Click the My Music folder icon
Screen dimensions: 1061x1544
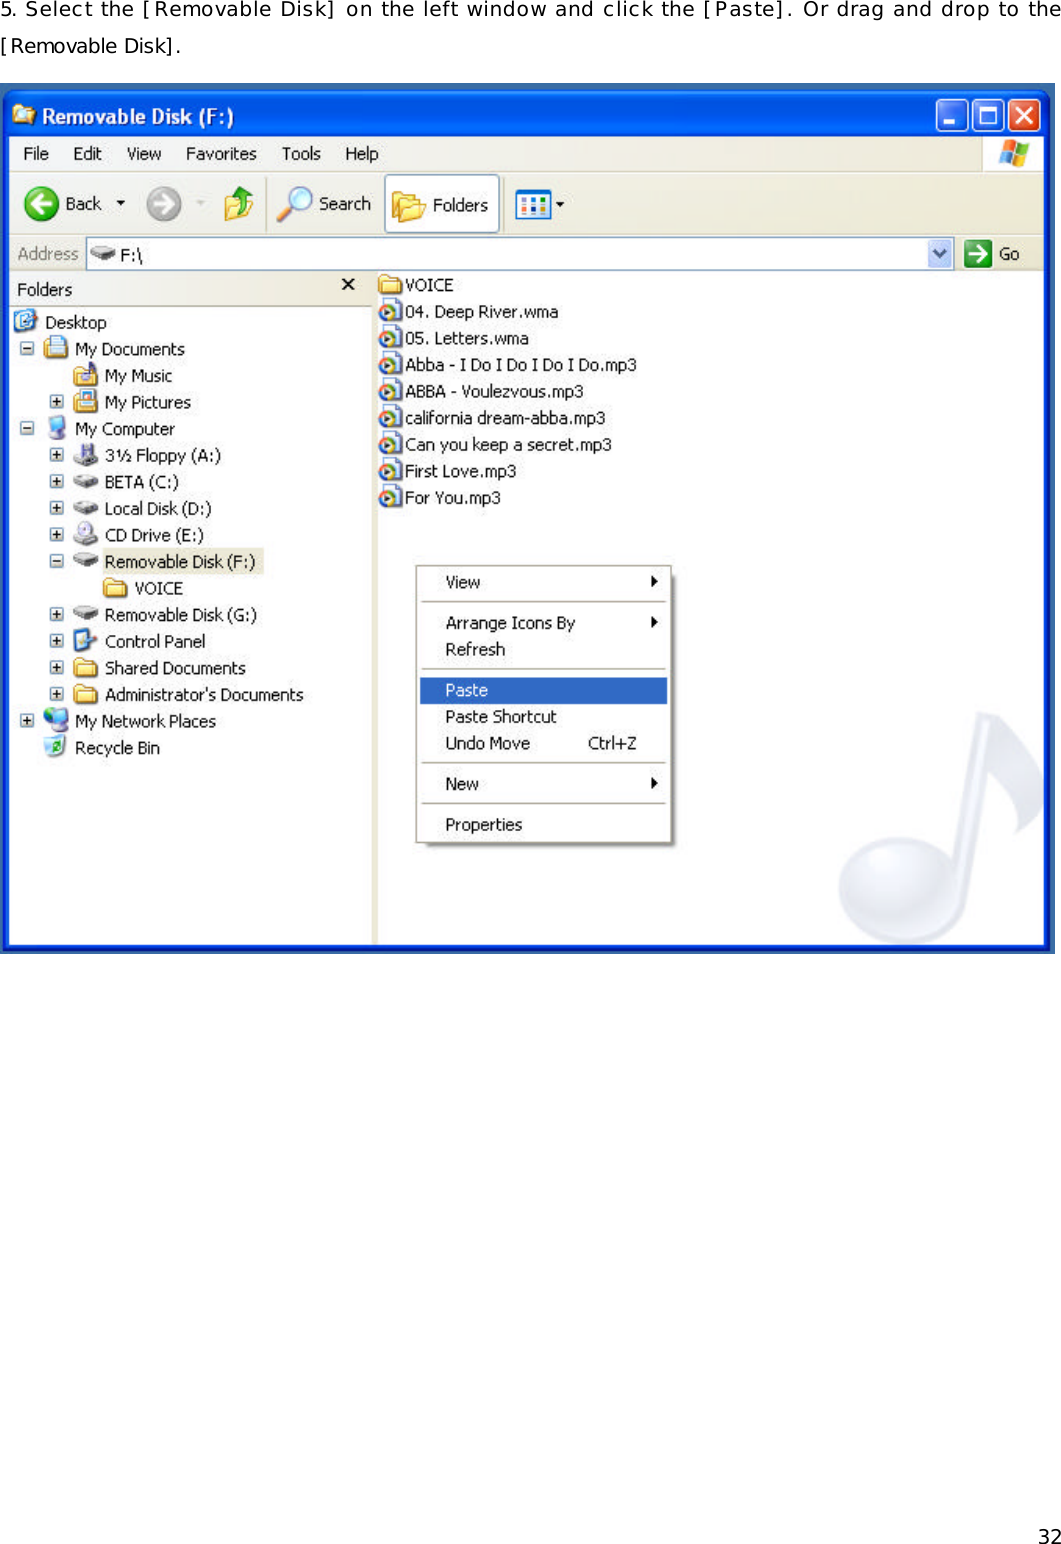86,375
